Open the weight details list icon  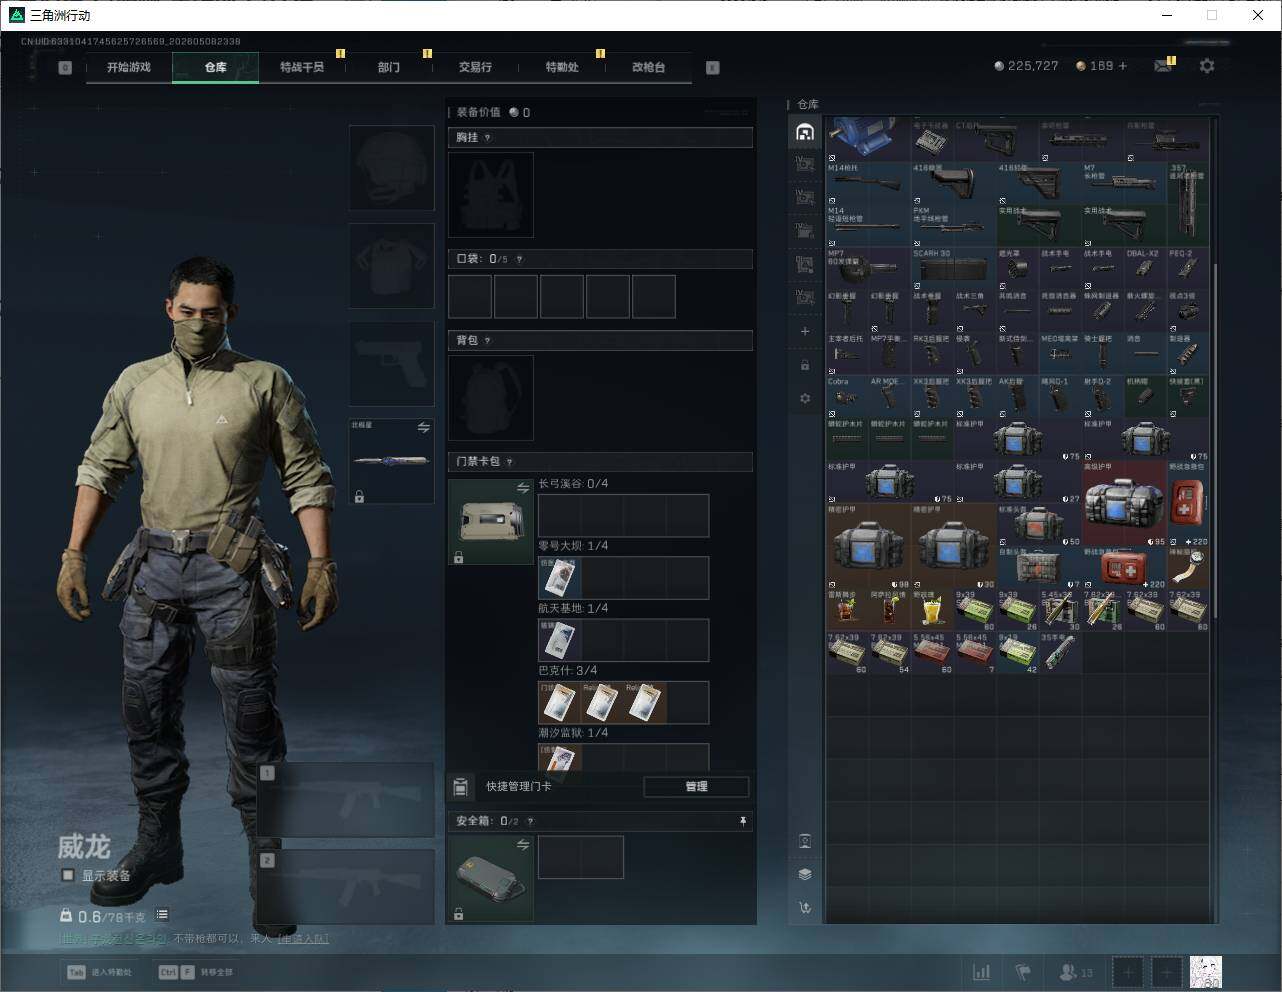pyautogui.click(x=162, y=915)
